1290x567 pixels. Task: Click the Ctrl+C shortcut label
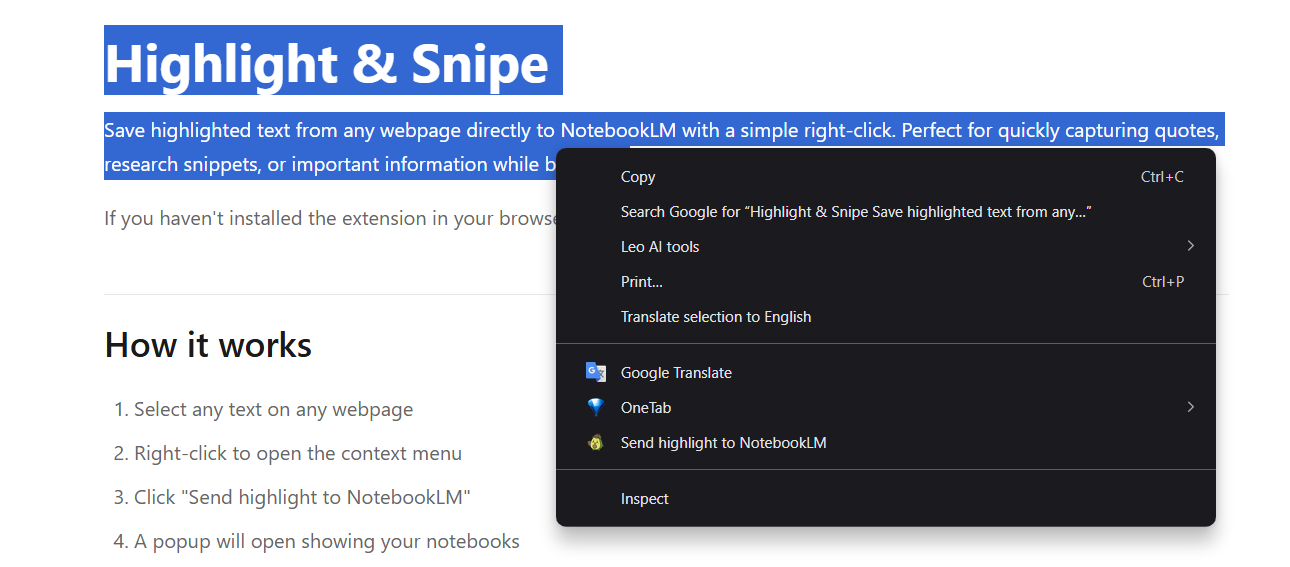[1162, 177]
